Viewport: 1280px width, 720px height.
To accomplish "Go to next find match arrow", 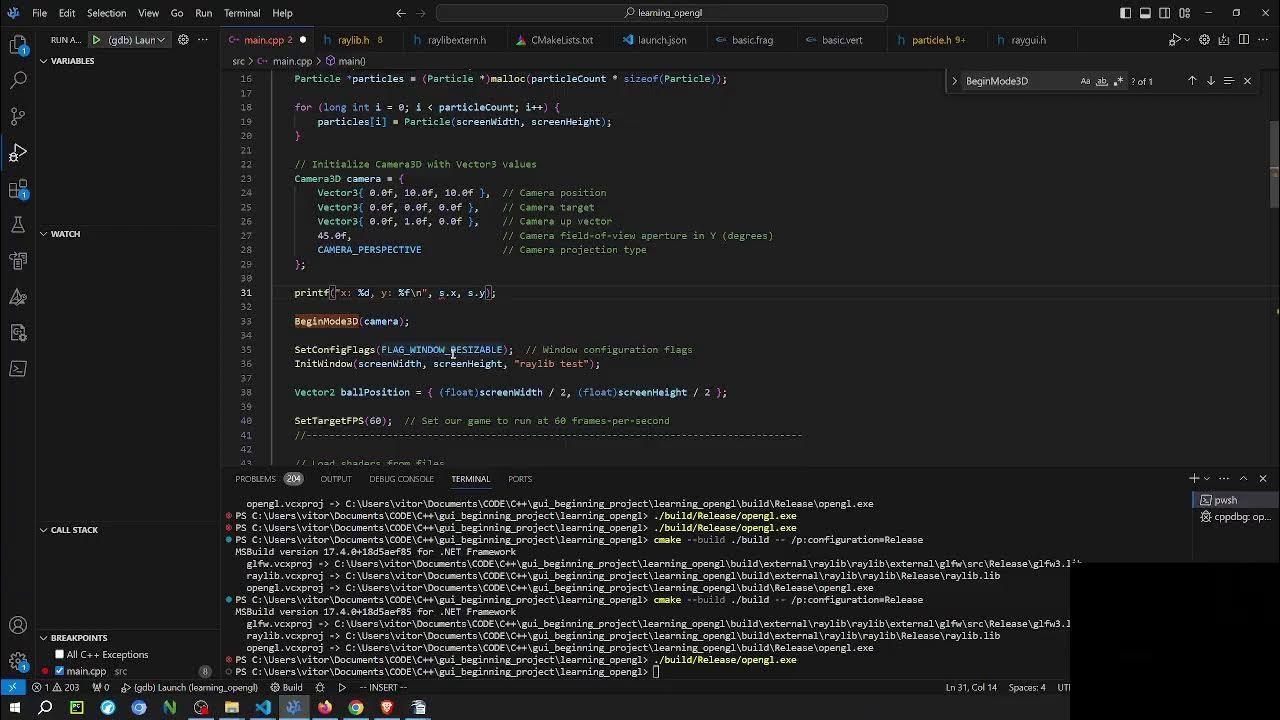I will [x=1210, y=81].
